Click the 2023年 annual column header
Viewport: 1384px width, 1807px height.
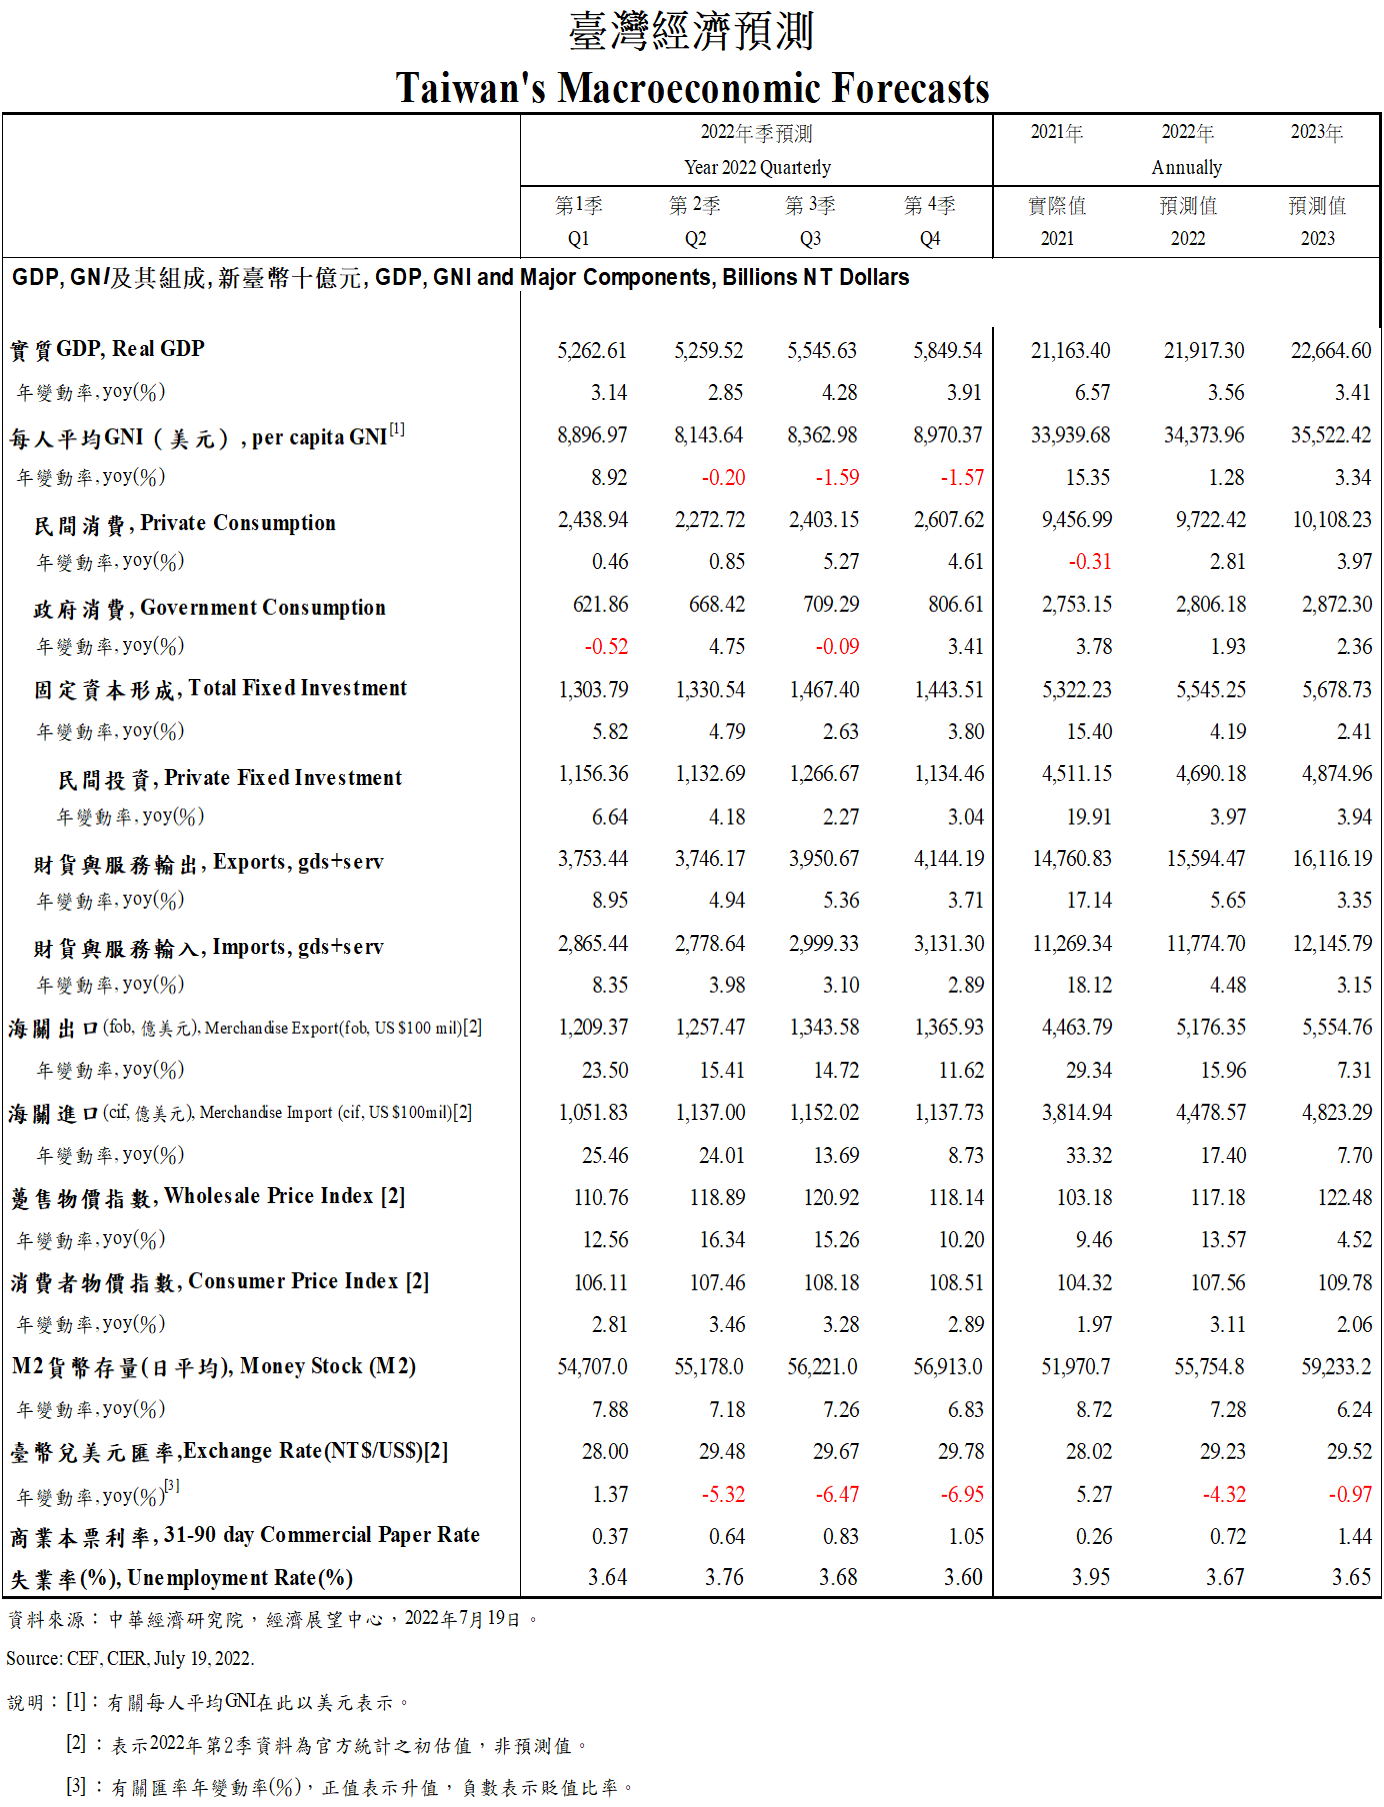click(x=1317, y=132)
